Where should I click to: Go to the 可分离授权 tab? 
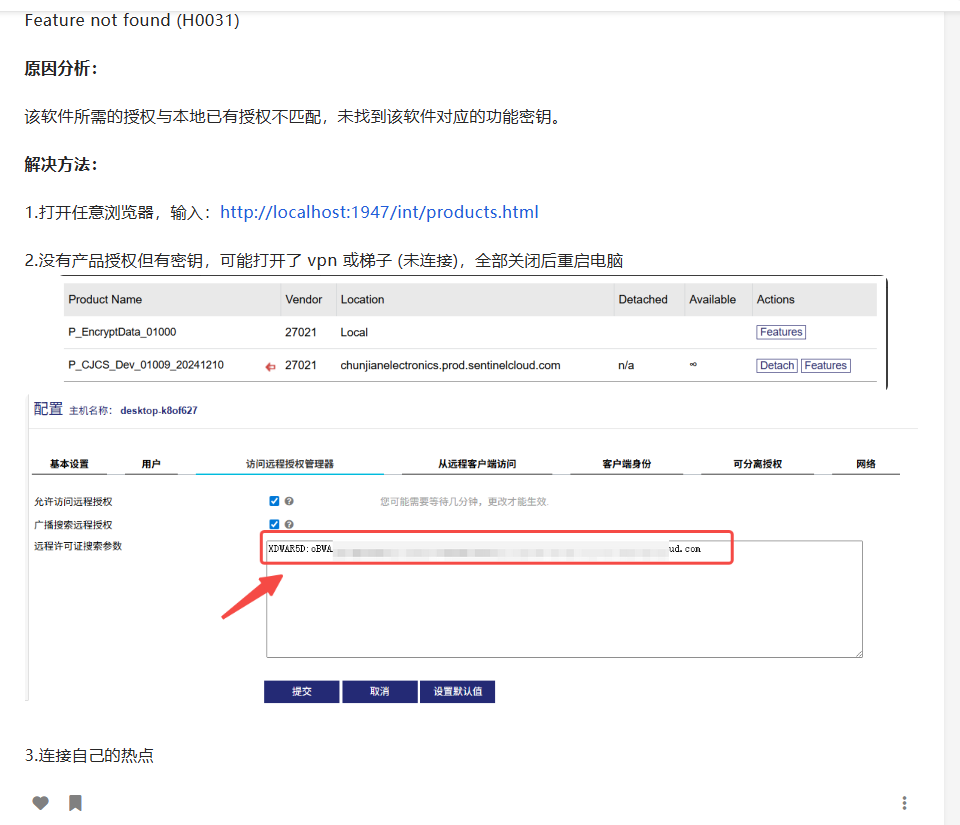(x=757, y=464)
